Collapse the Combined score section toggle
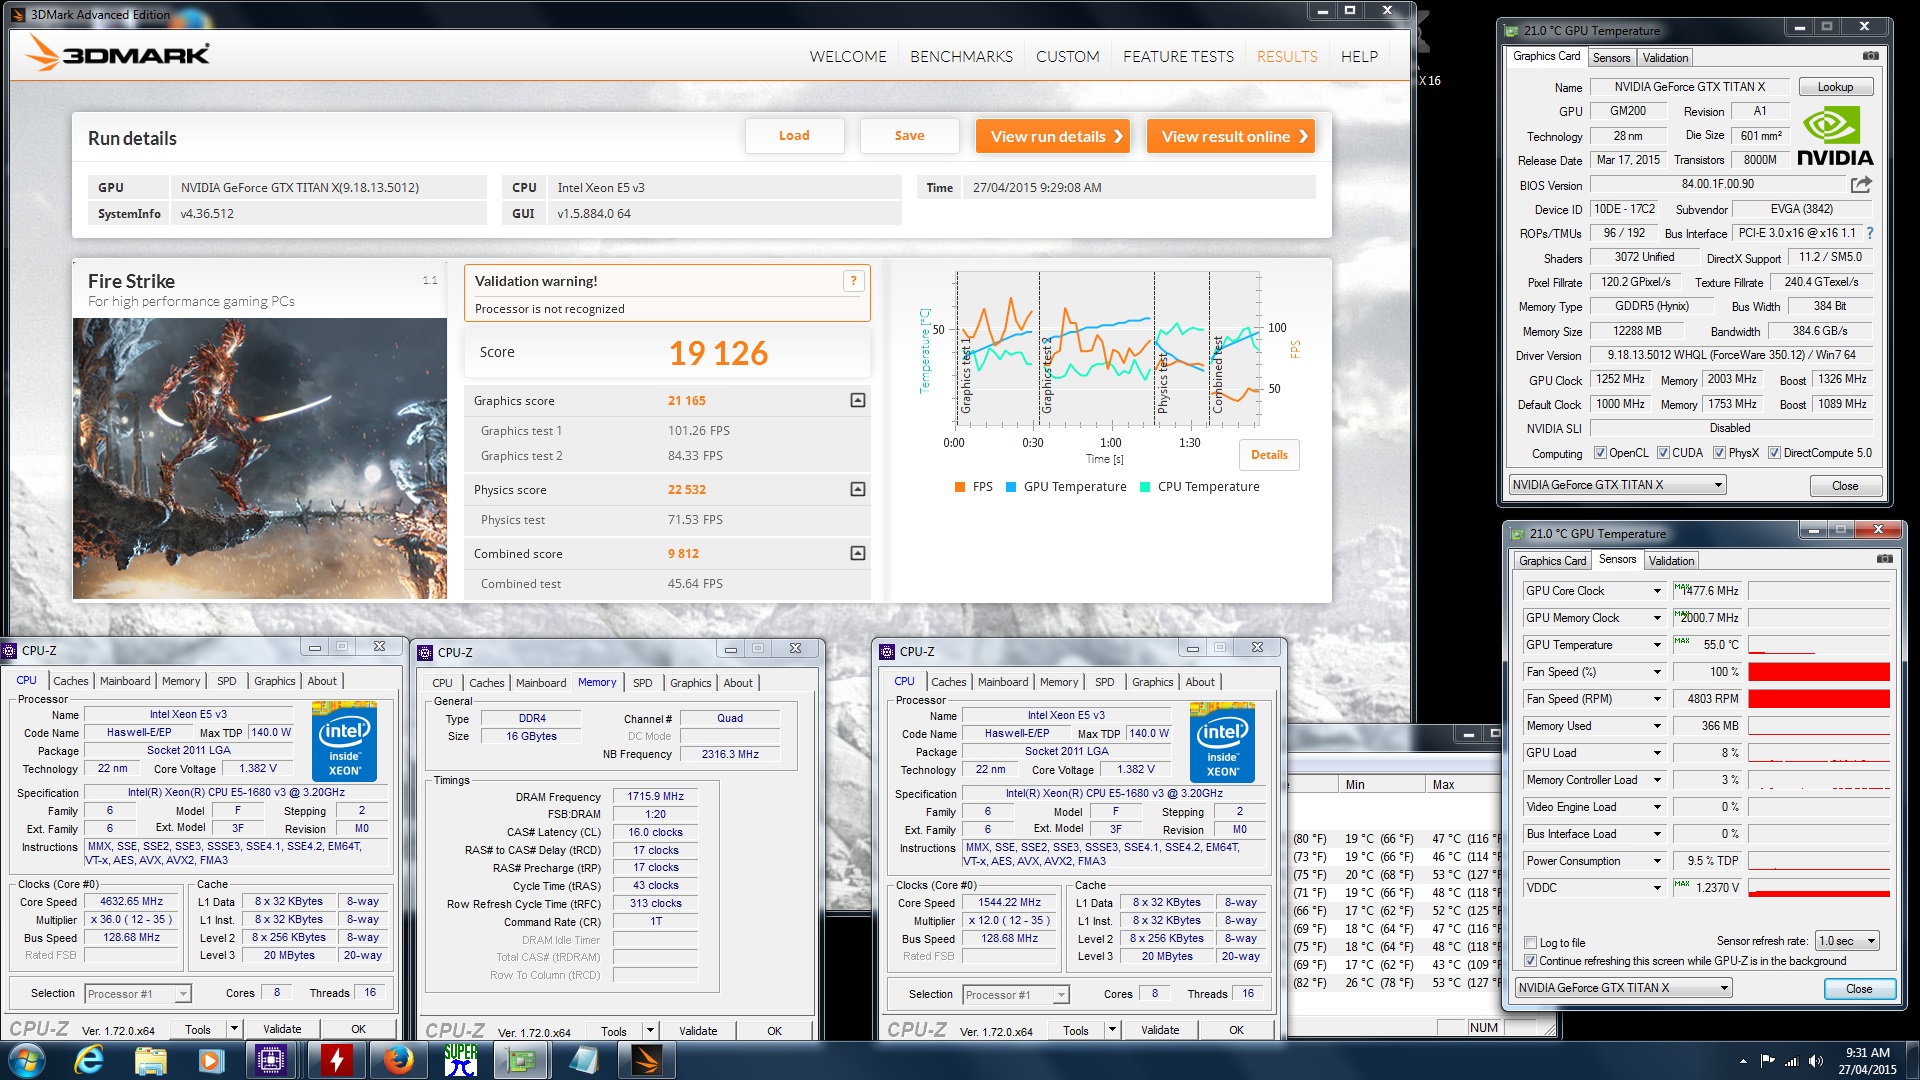Screen dimensions: 1920x1080 click(x=857, y=553)
